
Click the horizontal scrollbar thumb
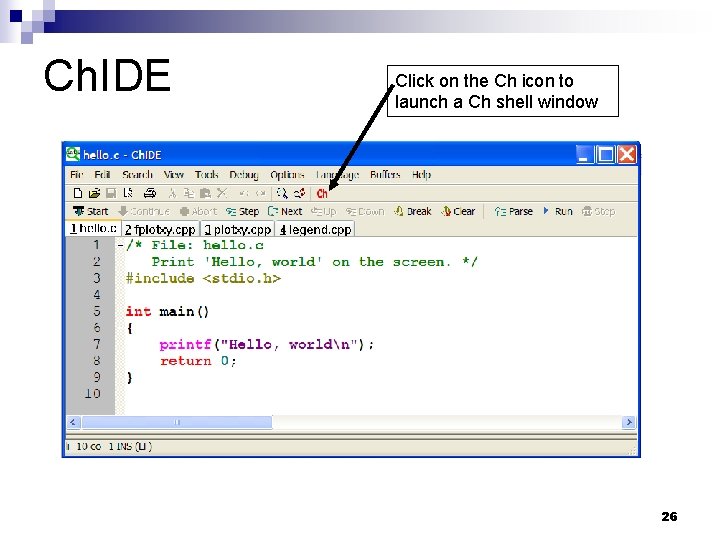pyautogui.click(x=177, y=422)
